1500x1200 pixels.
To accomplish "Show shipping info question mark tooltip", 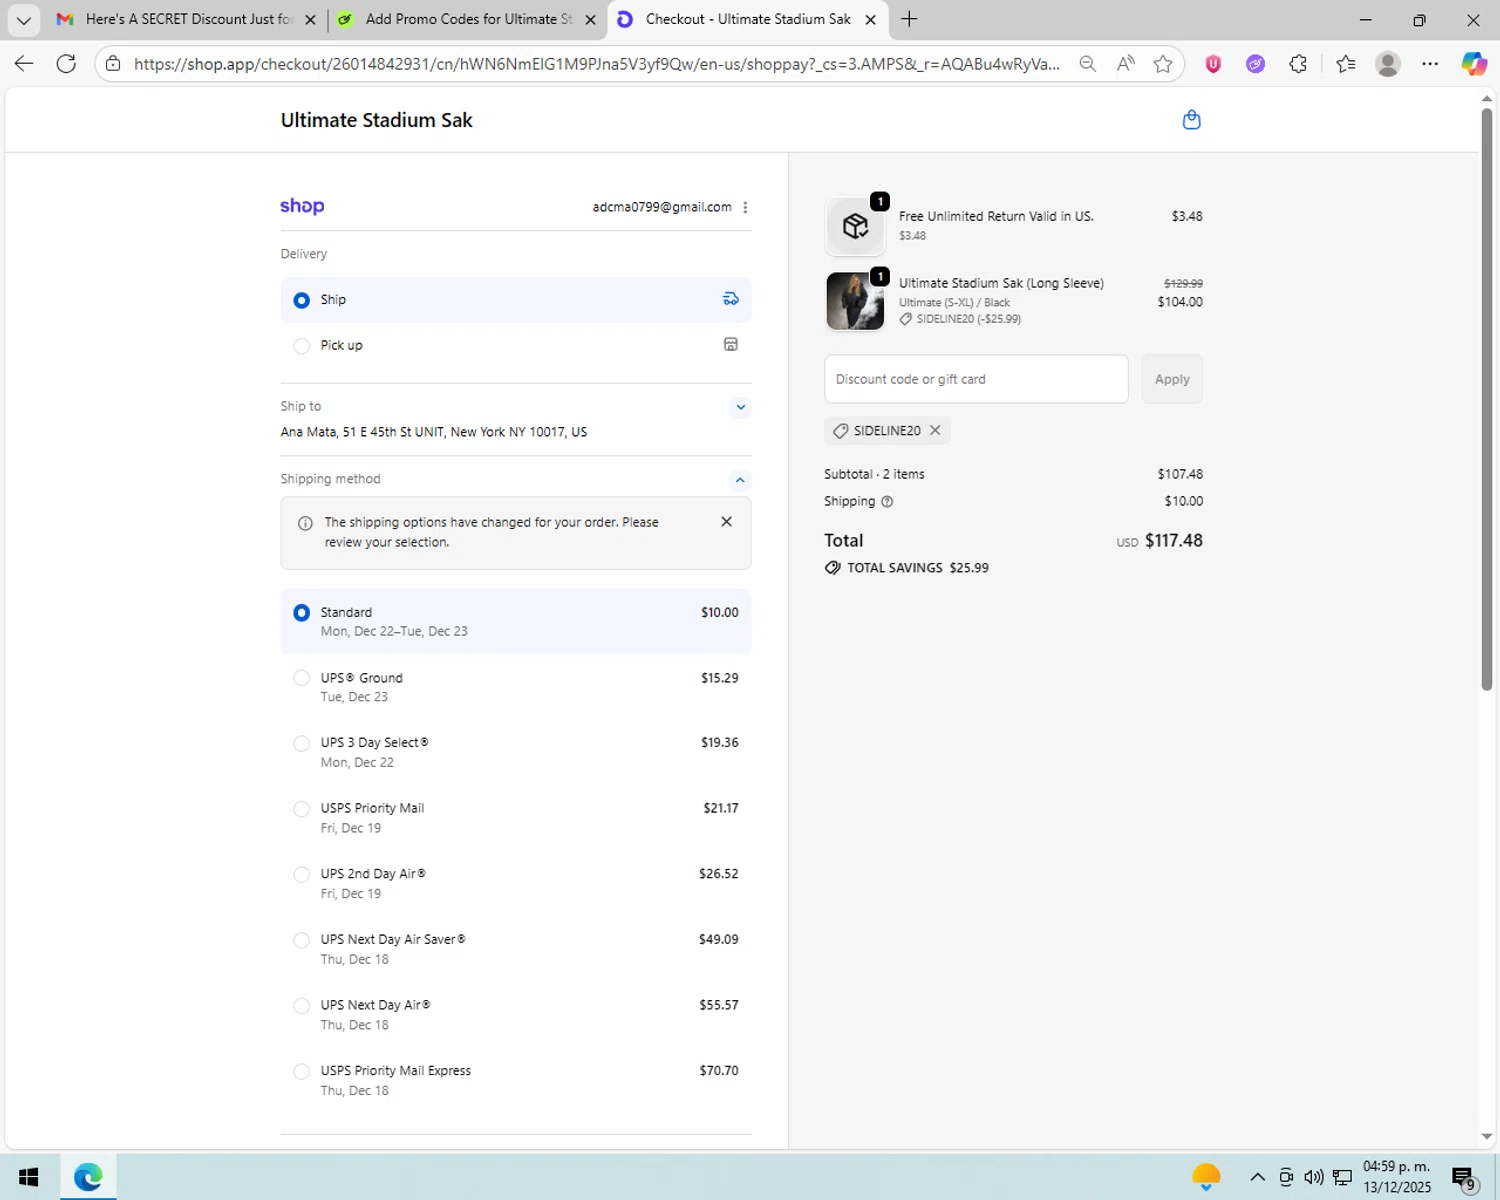I will pyautogui.click(x=887, y=502).
